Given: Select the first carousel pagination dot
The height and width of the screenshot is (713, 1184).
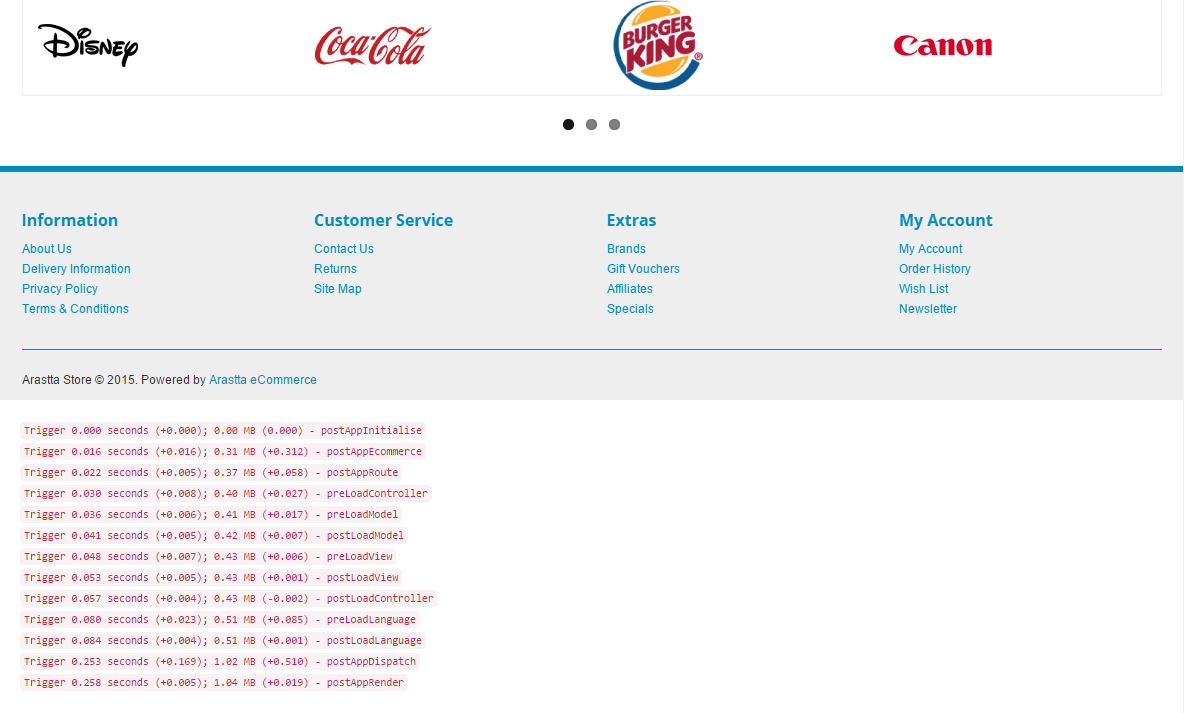Looking at the screenshot, I should 569,125.
